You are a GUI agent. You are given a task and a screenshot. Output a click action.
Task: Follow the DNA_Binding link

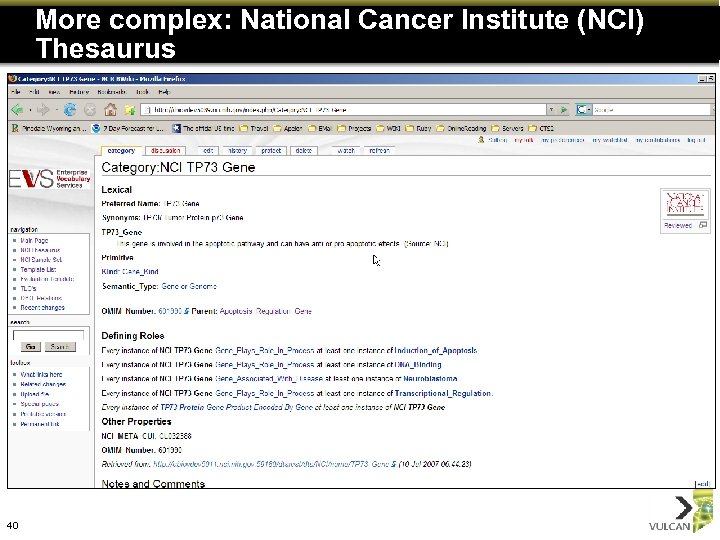tap(418, 365)
